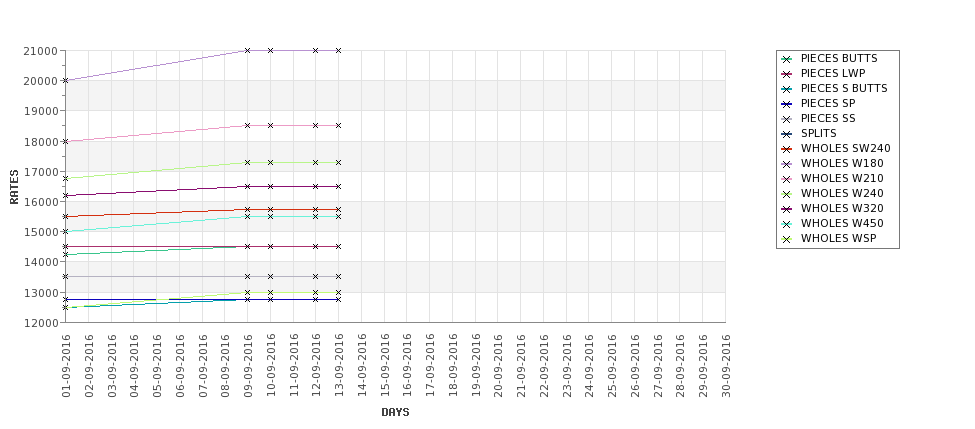
Task: Select the 'PIECES LWP' legend label
Action: tap(833, 73)
